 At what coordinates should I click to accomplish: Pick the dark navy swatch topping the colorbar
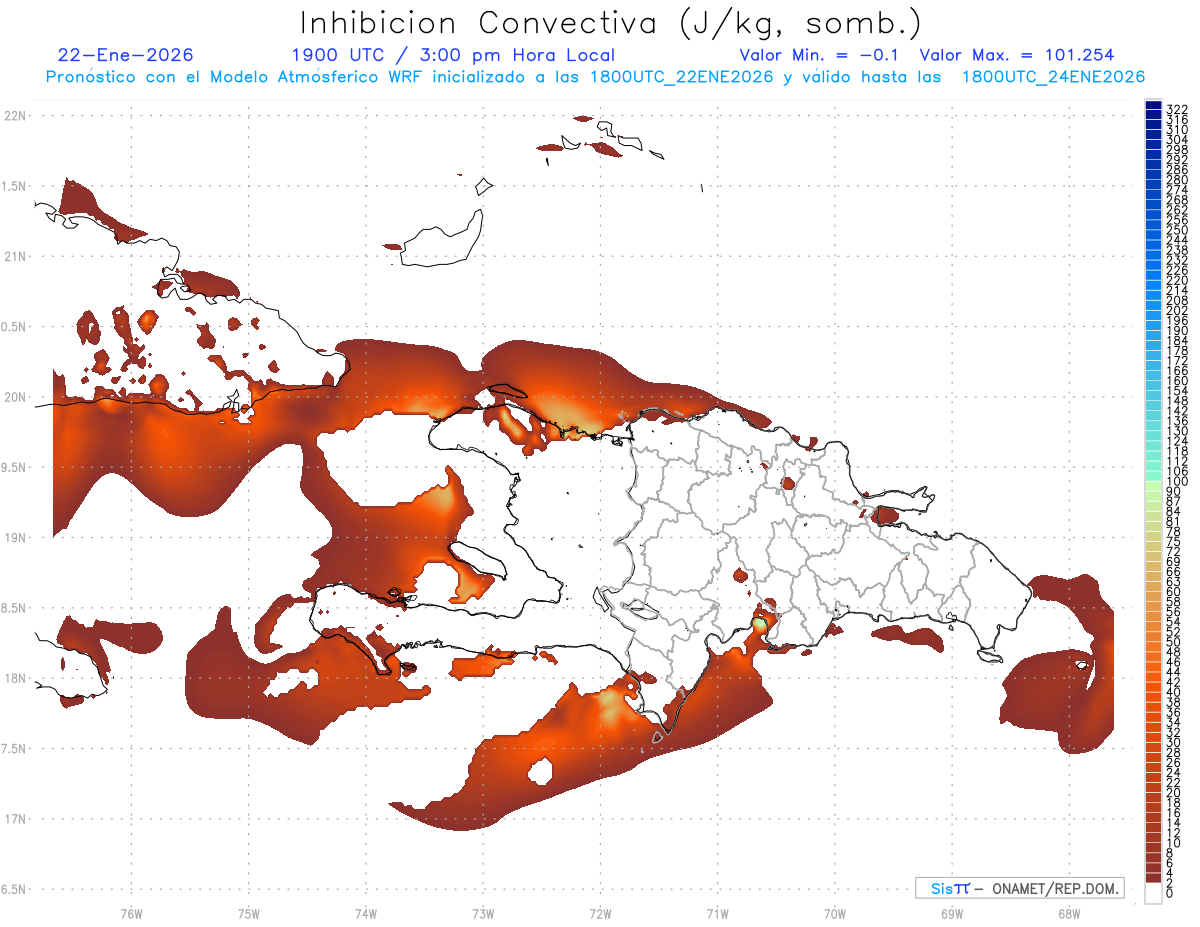click(x=1153, y=106)
